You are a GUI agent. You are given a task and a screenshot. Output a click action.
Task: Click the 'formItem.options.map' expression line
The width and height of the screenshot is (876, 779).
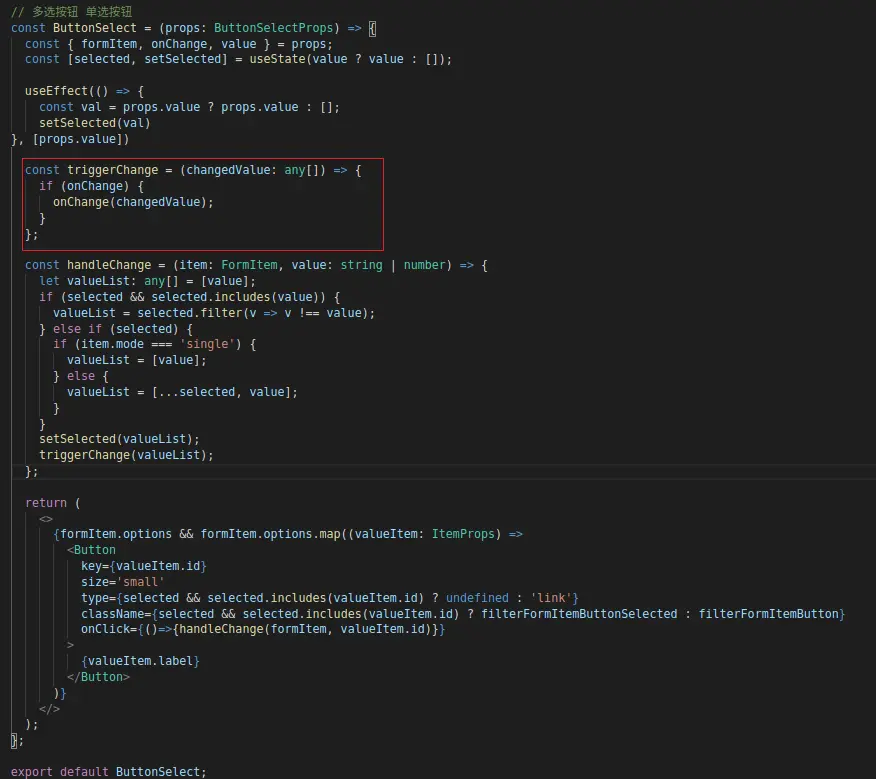(288, 534)
